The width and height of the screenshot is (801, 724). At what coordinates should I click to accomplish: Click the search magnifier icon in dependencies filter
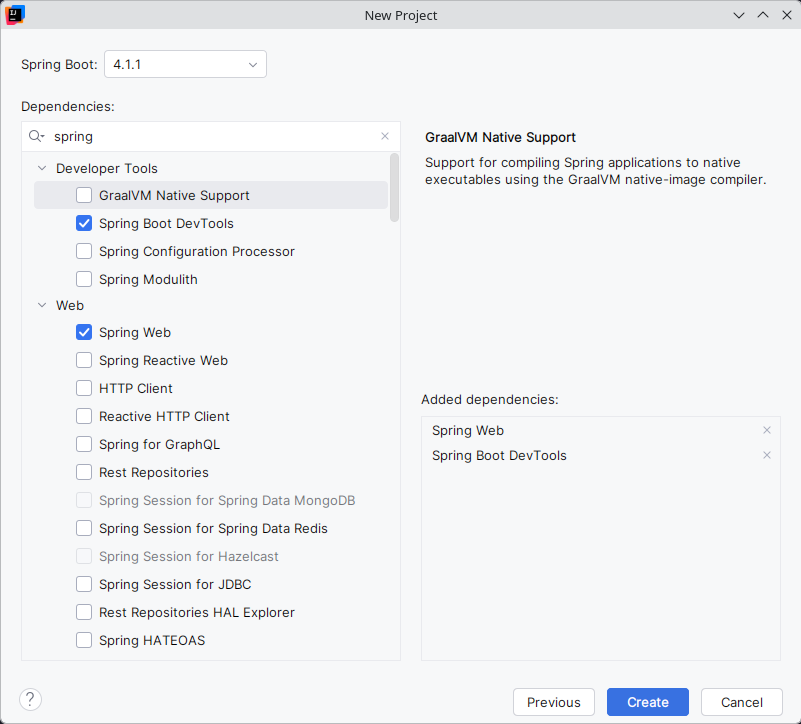36,136
